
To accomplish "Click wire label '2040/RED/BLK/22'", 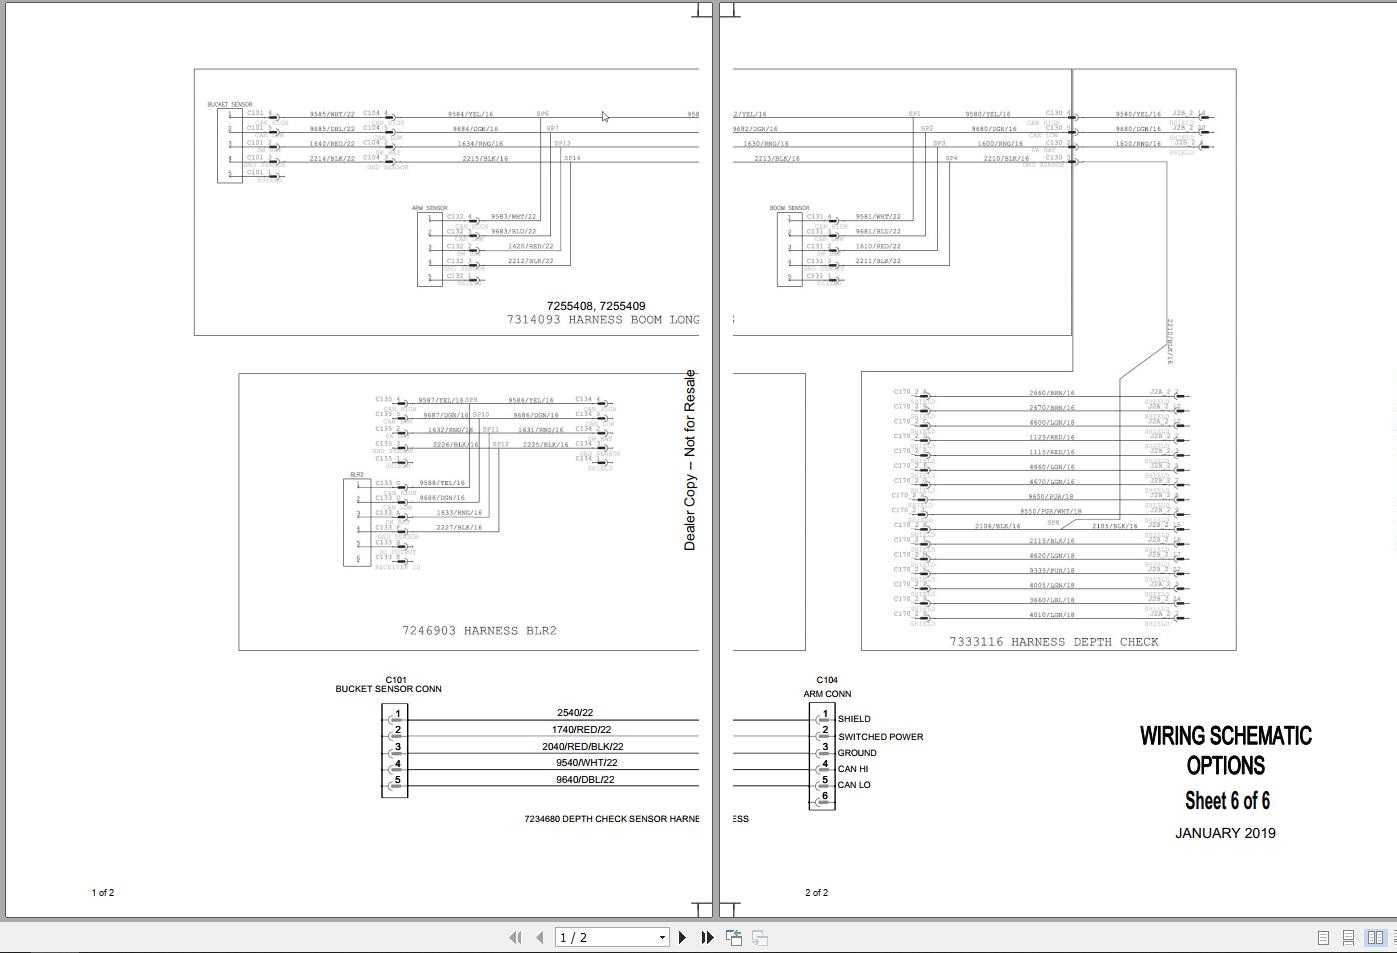I will point(582,747).
